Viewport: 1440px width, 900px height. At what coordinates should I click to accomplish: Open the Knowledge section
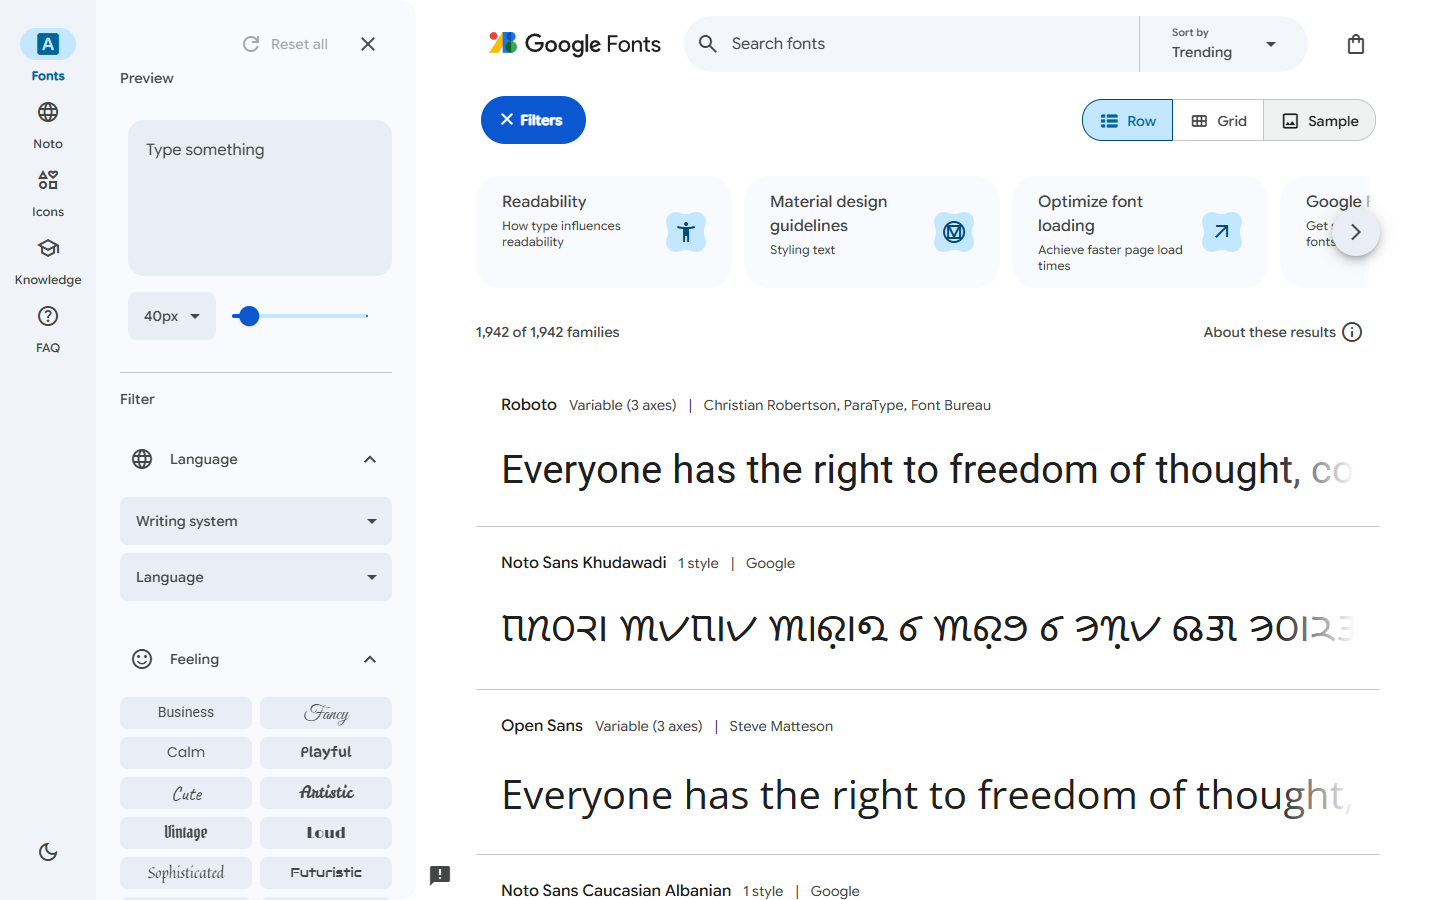[48, 260]
